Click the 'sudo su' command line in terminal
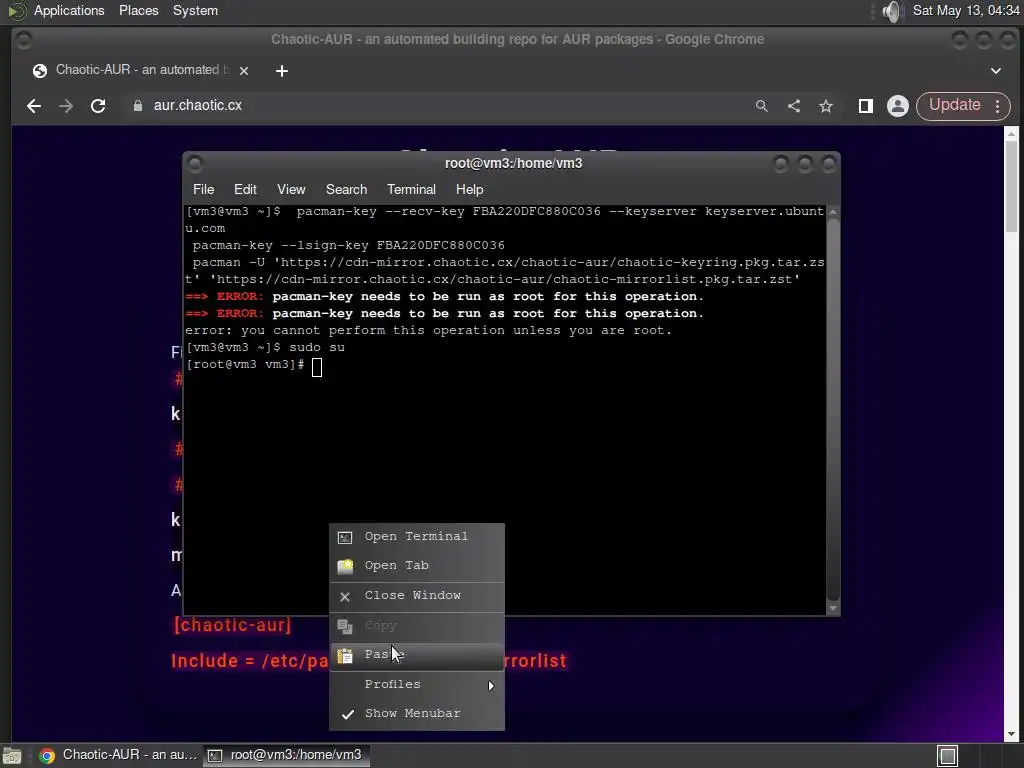Viewport: 1024px width, 768px height. 317,348
